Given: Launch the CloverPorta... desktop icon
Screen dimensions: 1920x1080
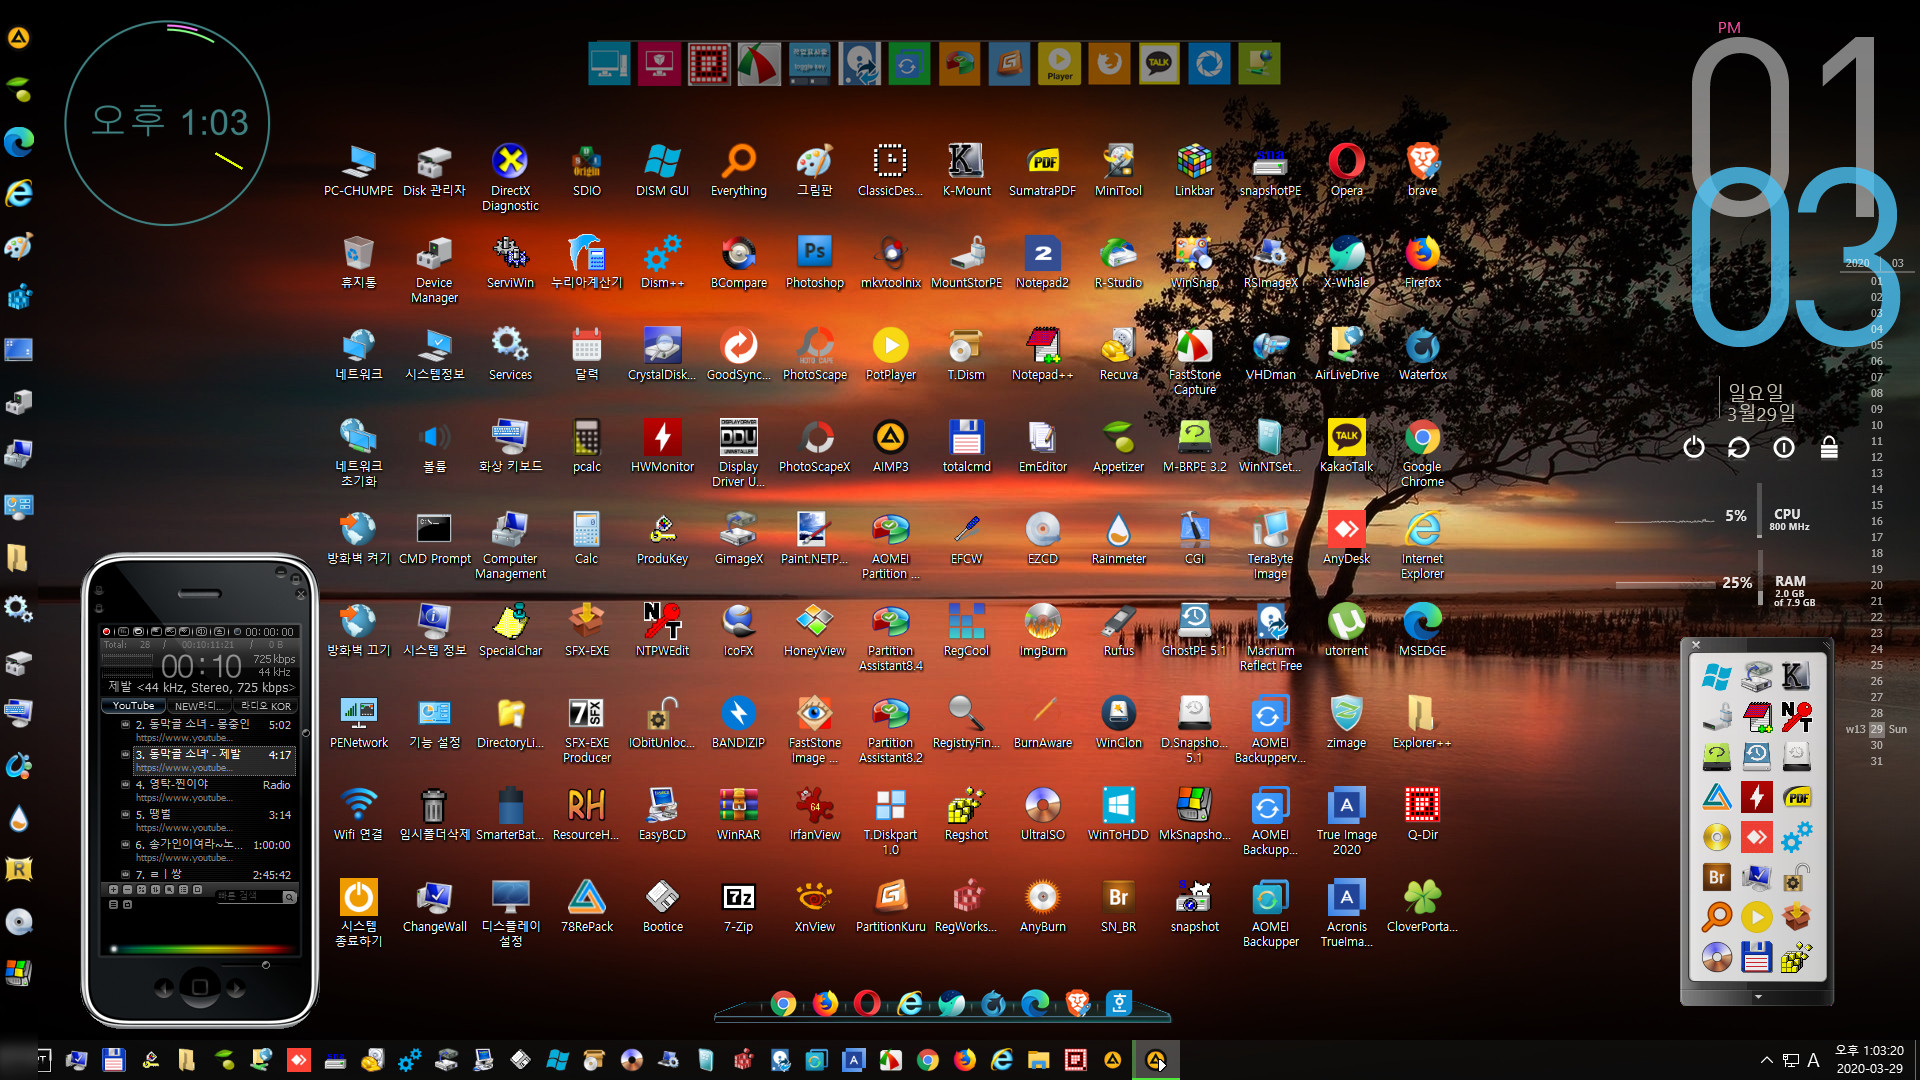Looking at the screenshot, I should [x=1422, y=906].
